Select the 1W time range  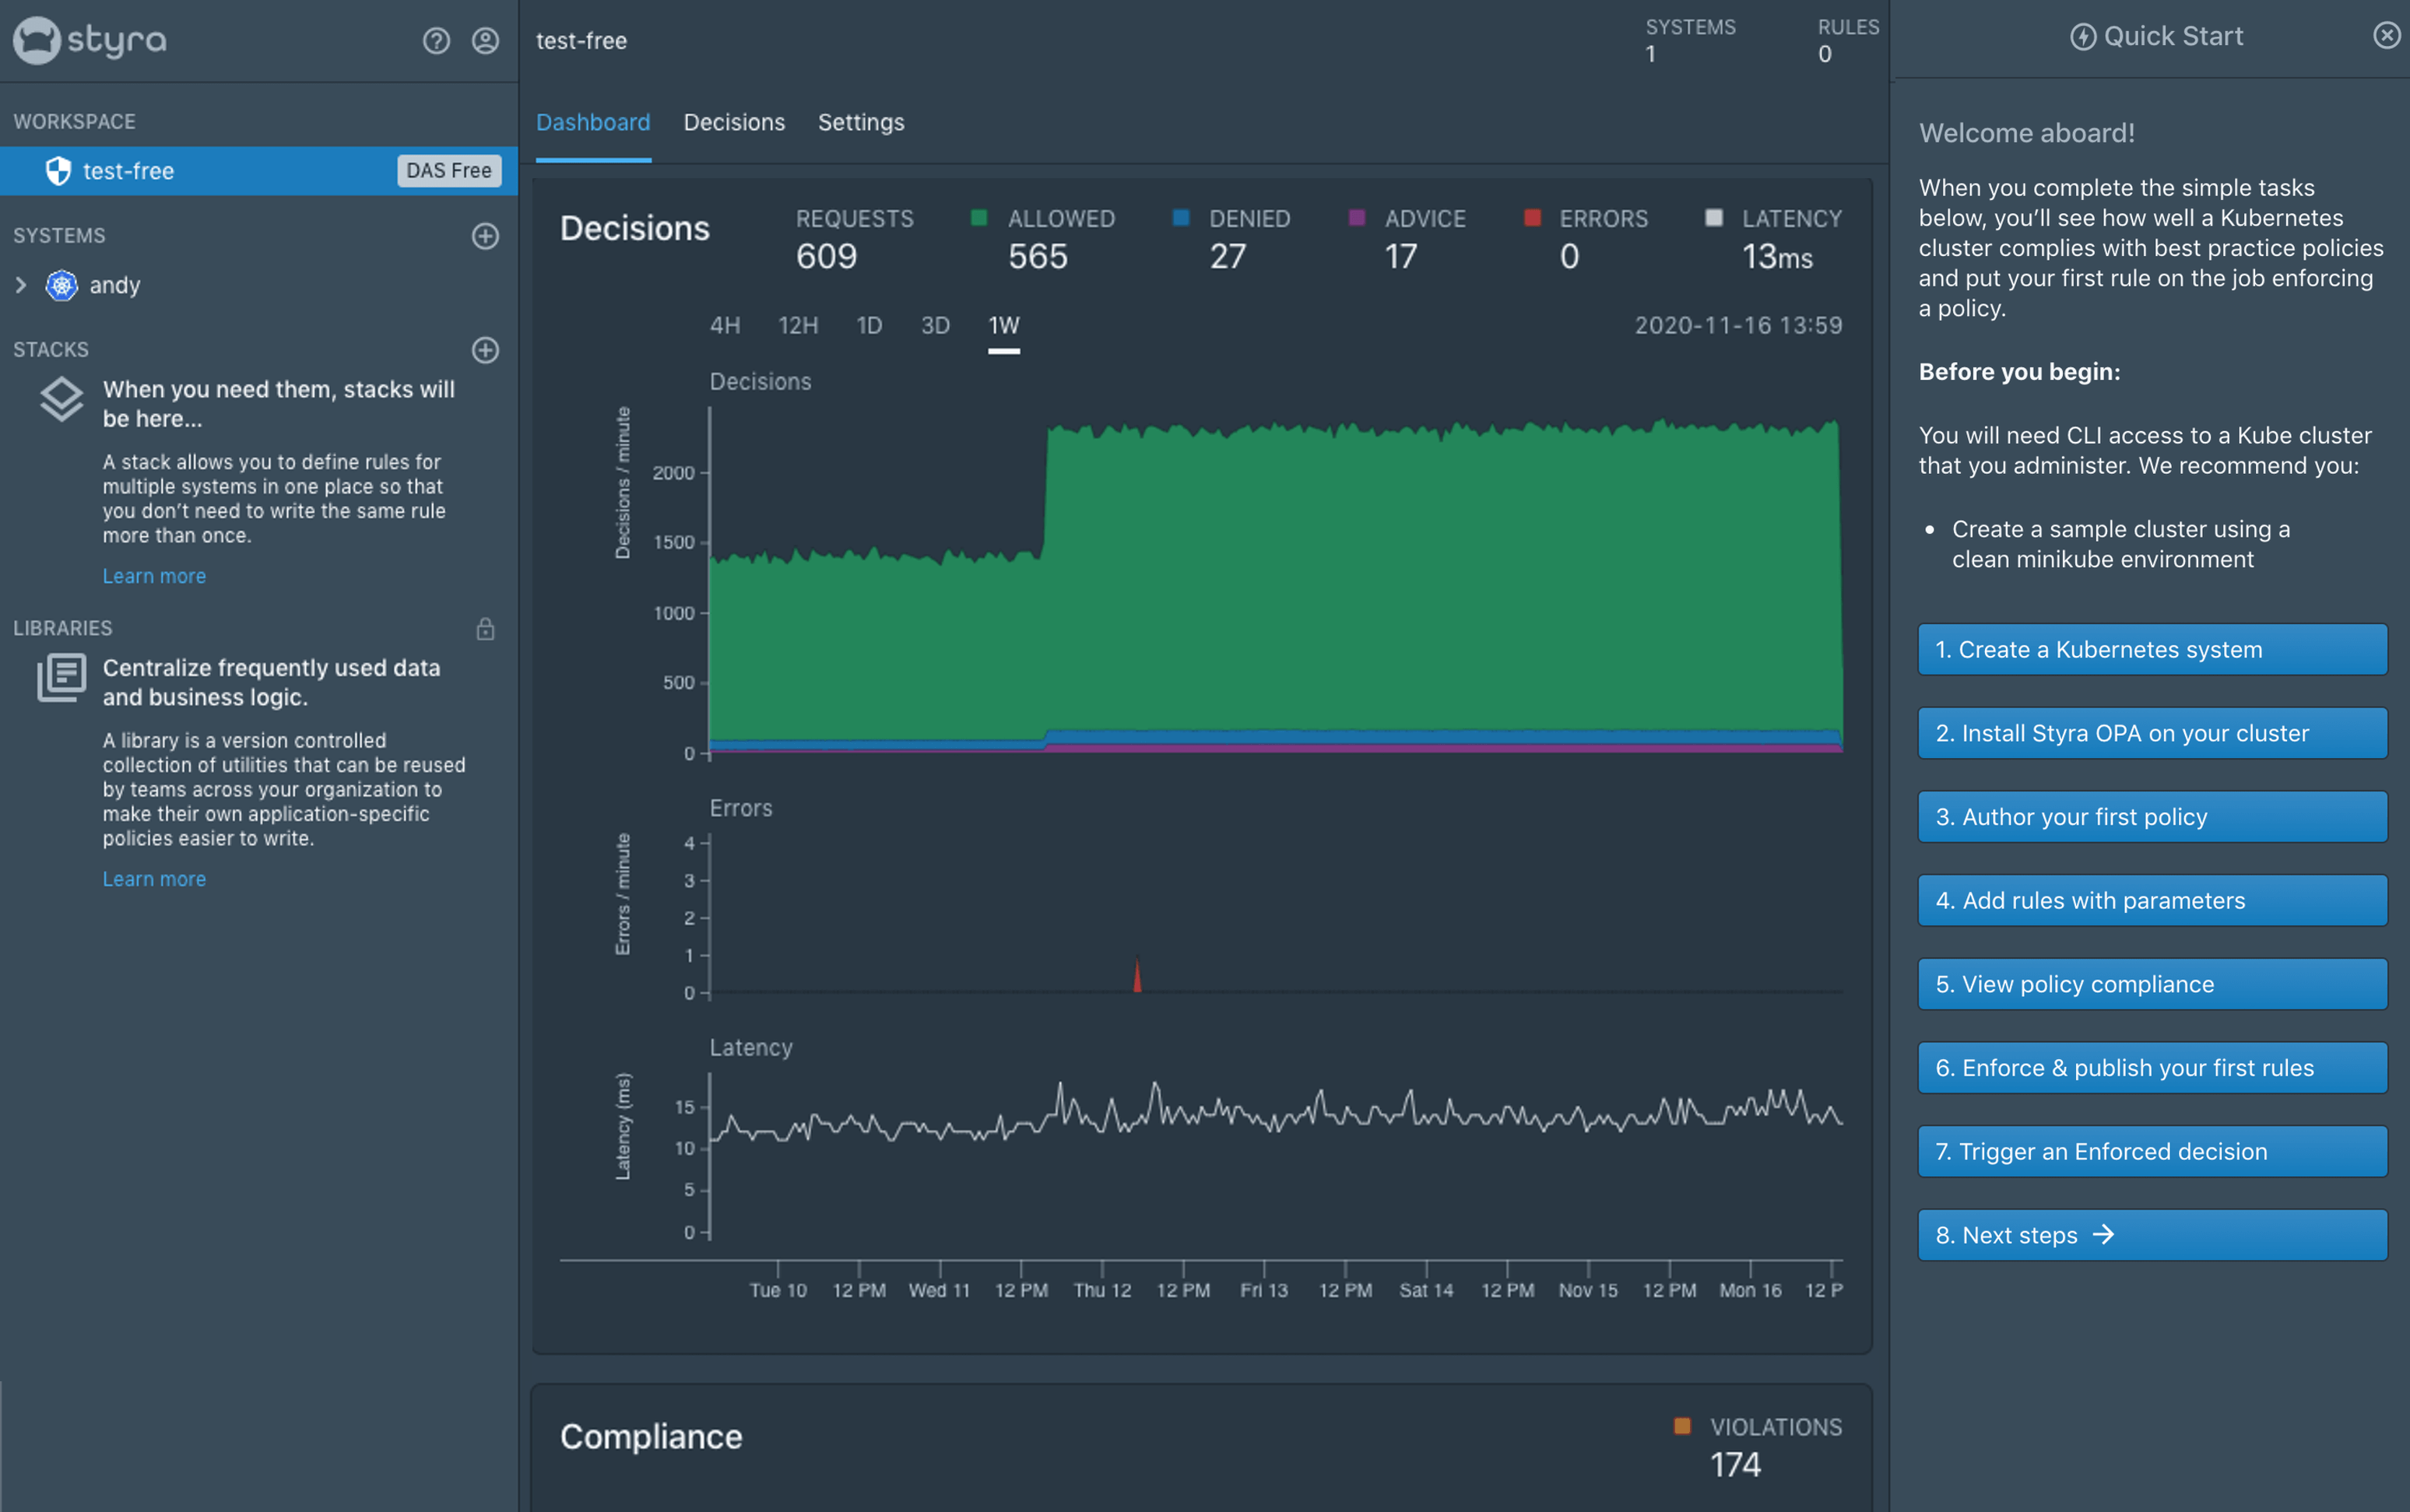coord(1004,325)
